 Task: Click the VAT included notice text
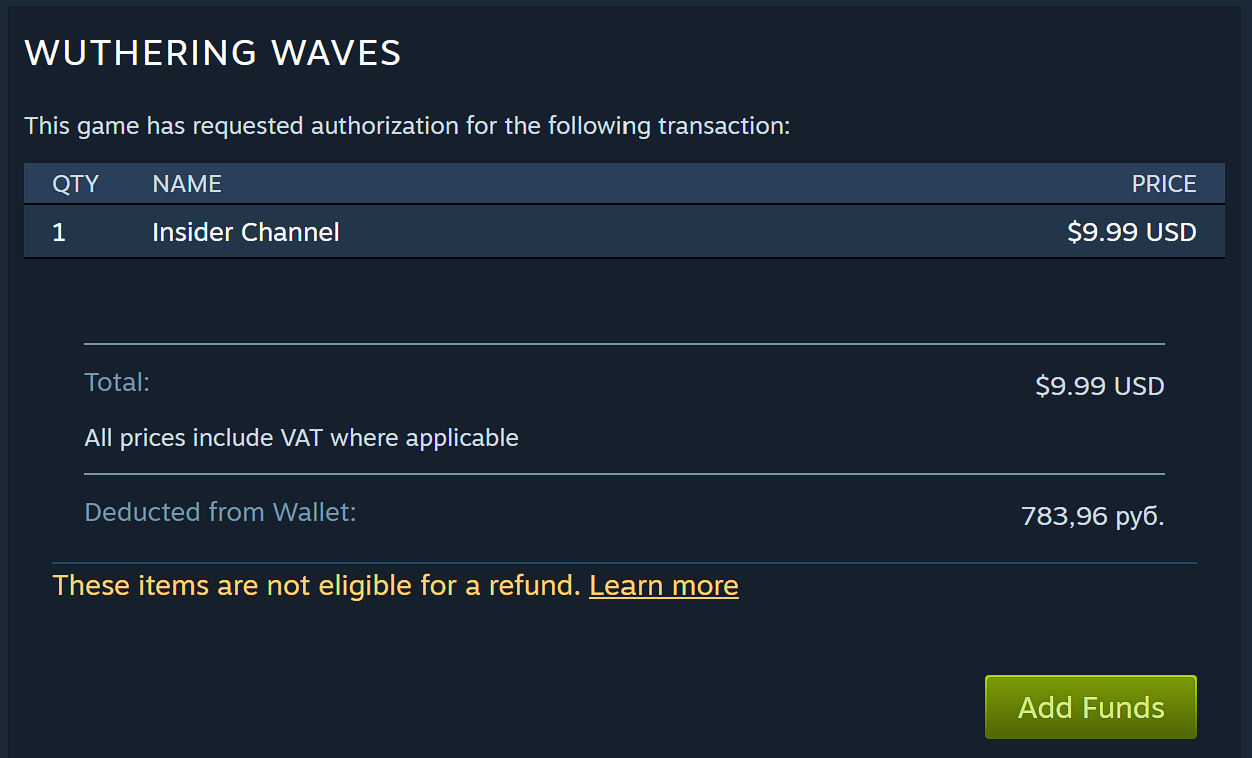pyautogui.click(x=301, y=437)
